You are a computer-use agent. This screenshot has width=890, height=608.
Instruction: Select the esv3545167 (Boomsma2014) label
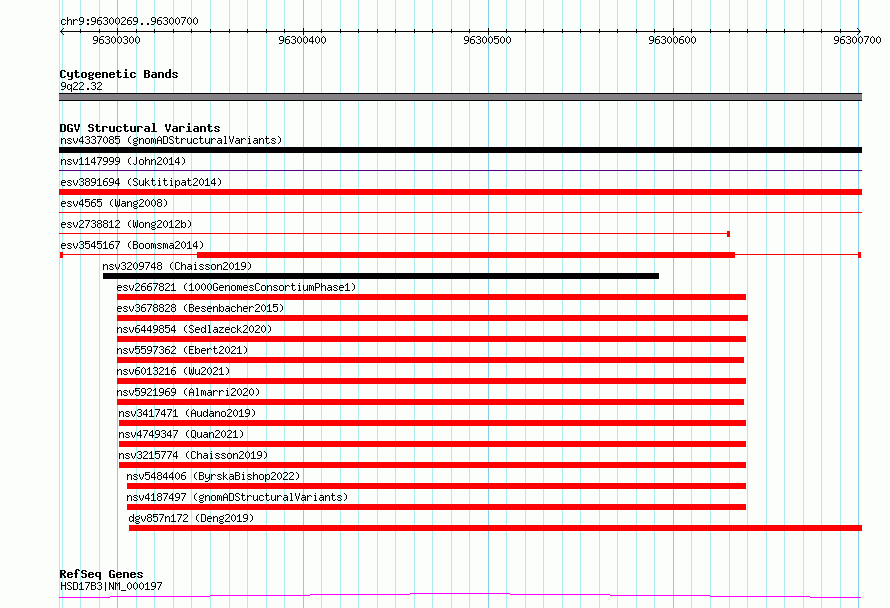pyautogui.click(x=132, y=245)
